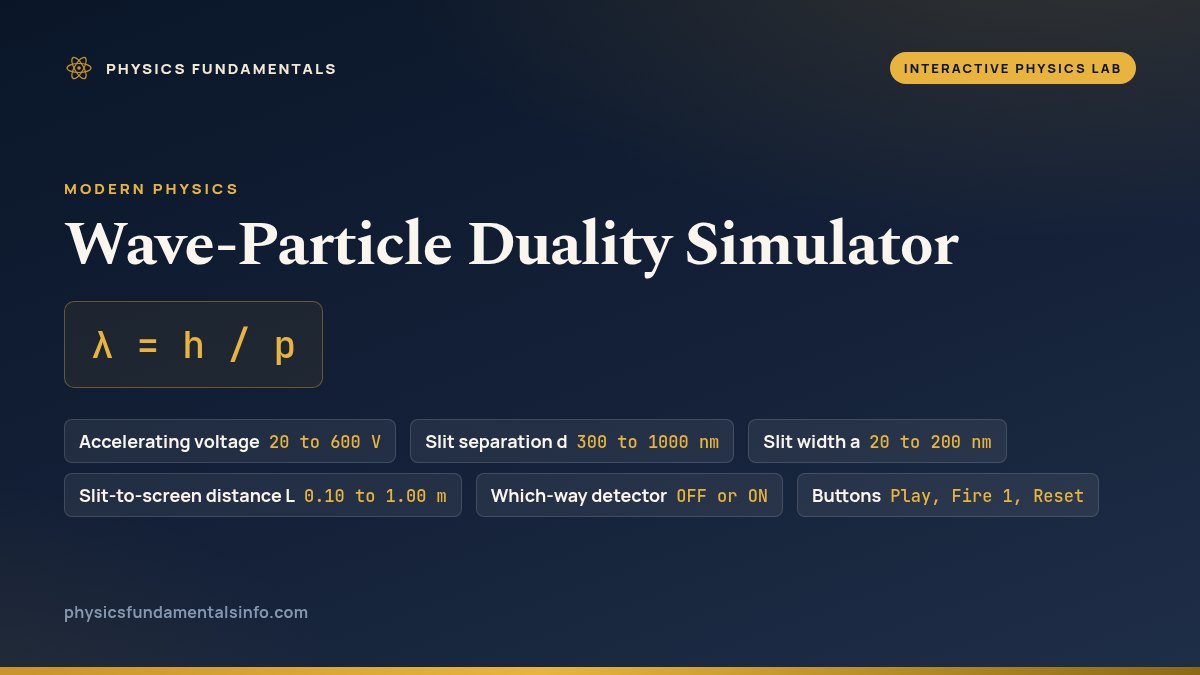Select the Accelerating voltage chip
Image resolution: width=1200 pixels, height=675 pixels.
(230, 441)
